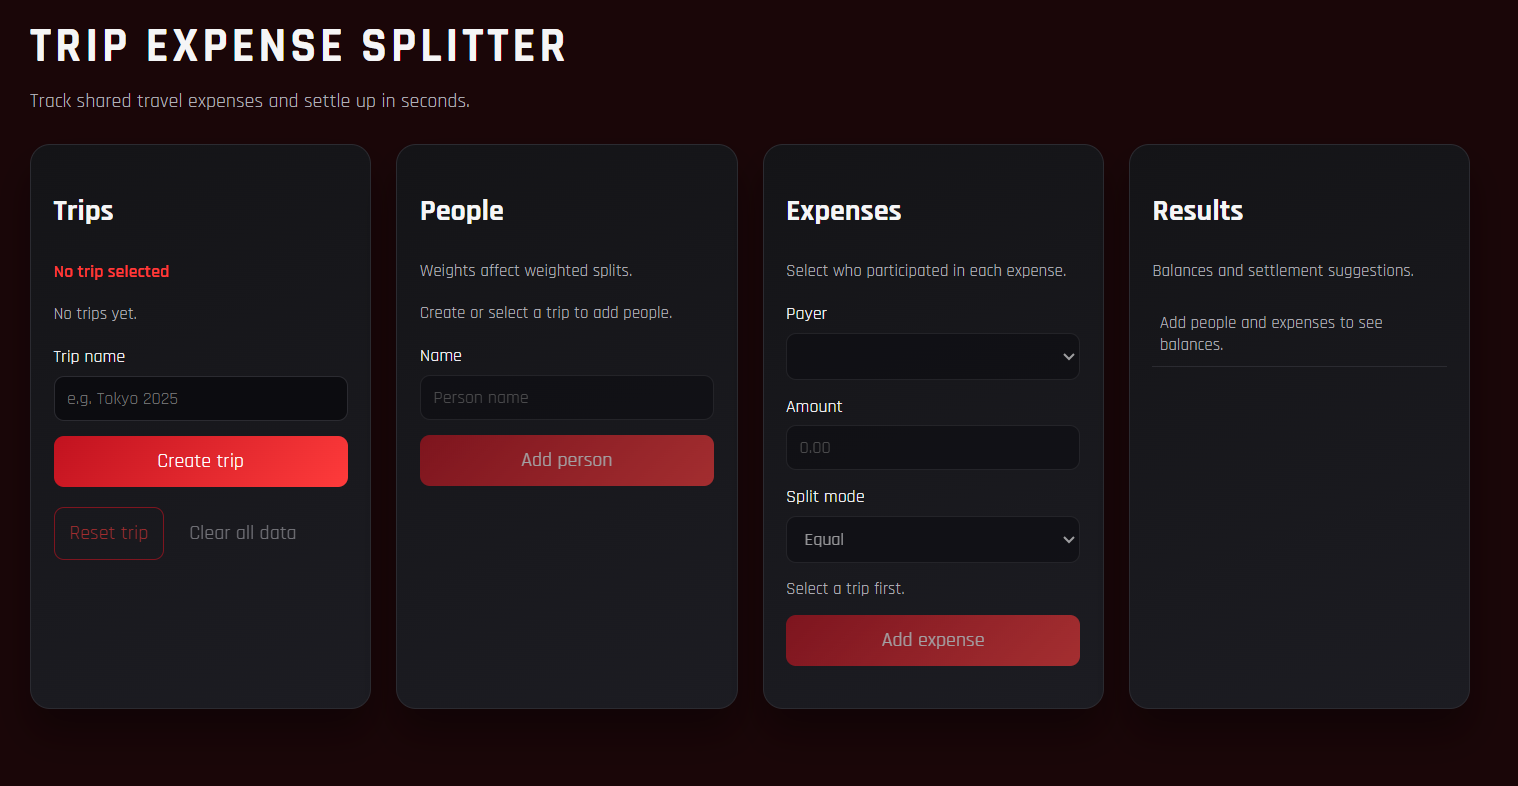Focus the Person name field
This screenshot has height=786, width=1518.
point(566,397)
